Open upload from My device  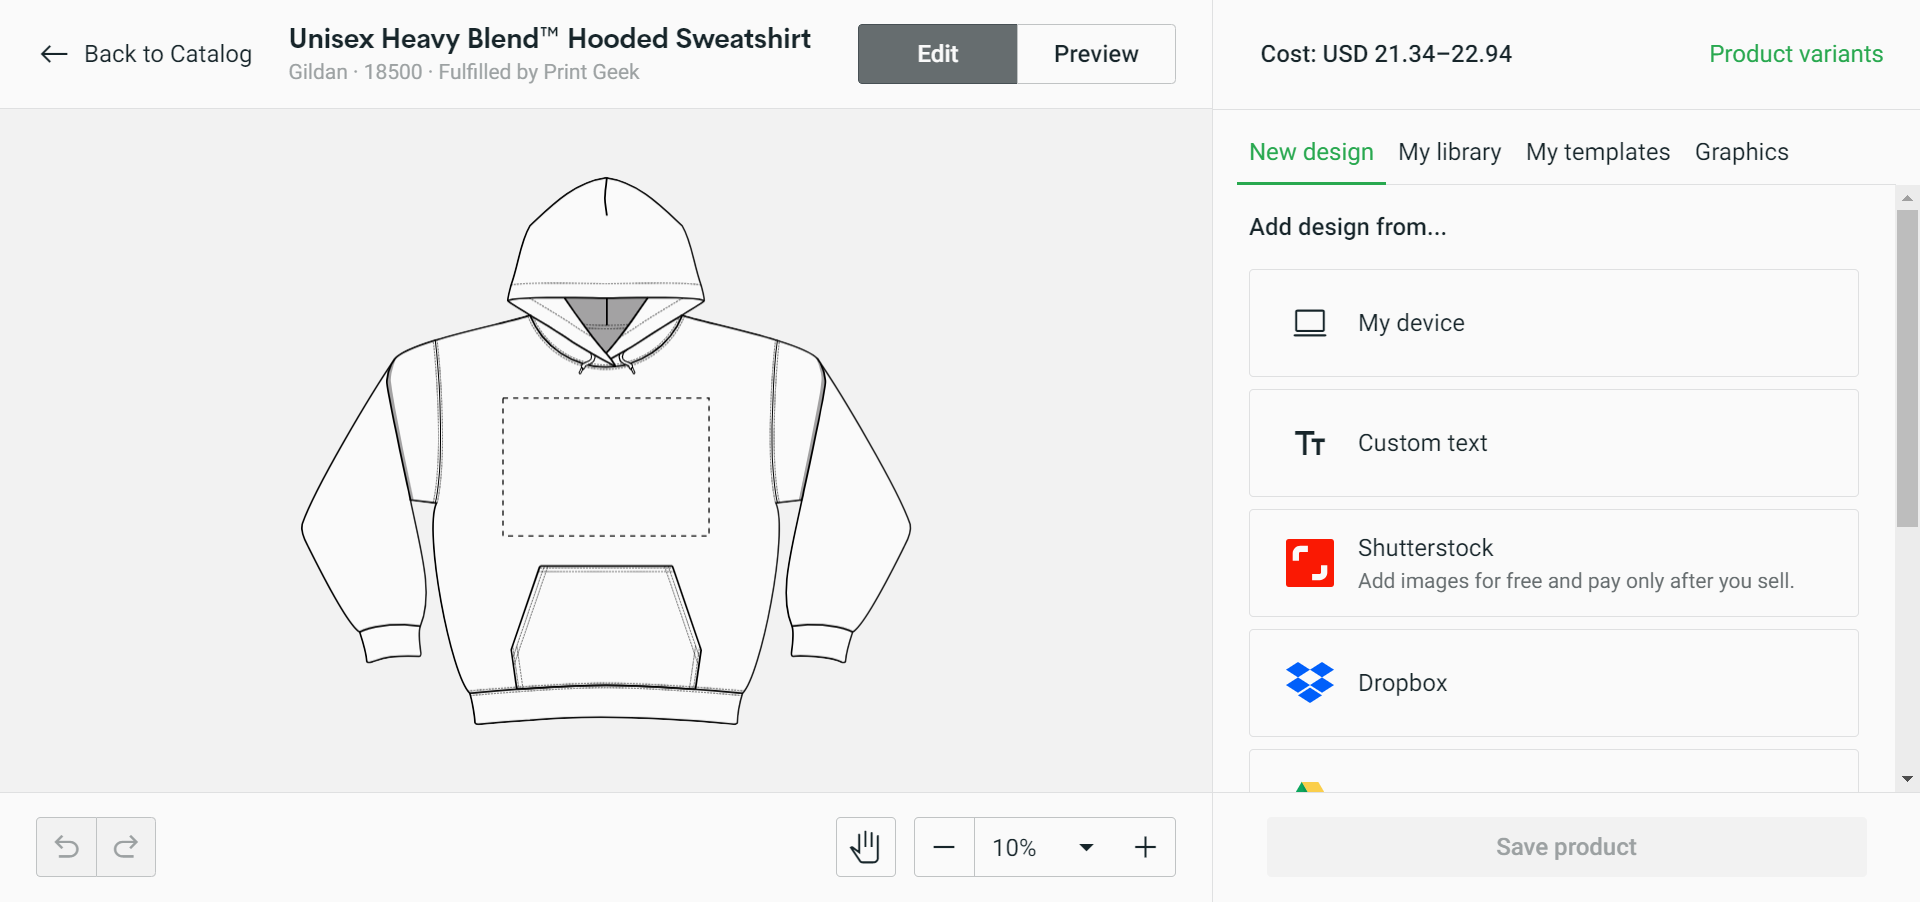[1552, 322]
